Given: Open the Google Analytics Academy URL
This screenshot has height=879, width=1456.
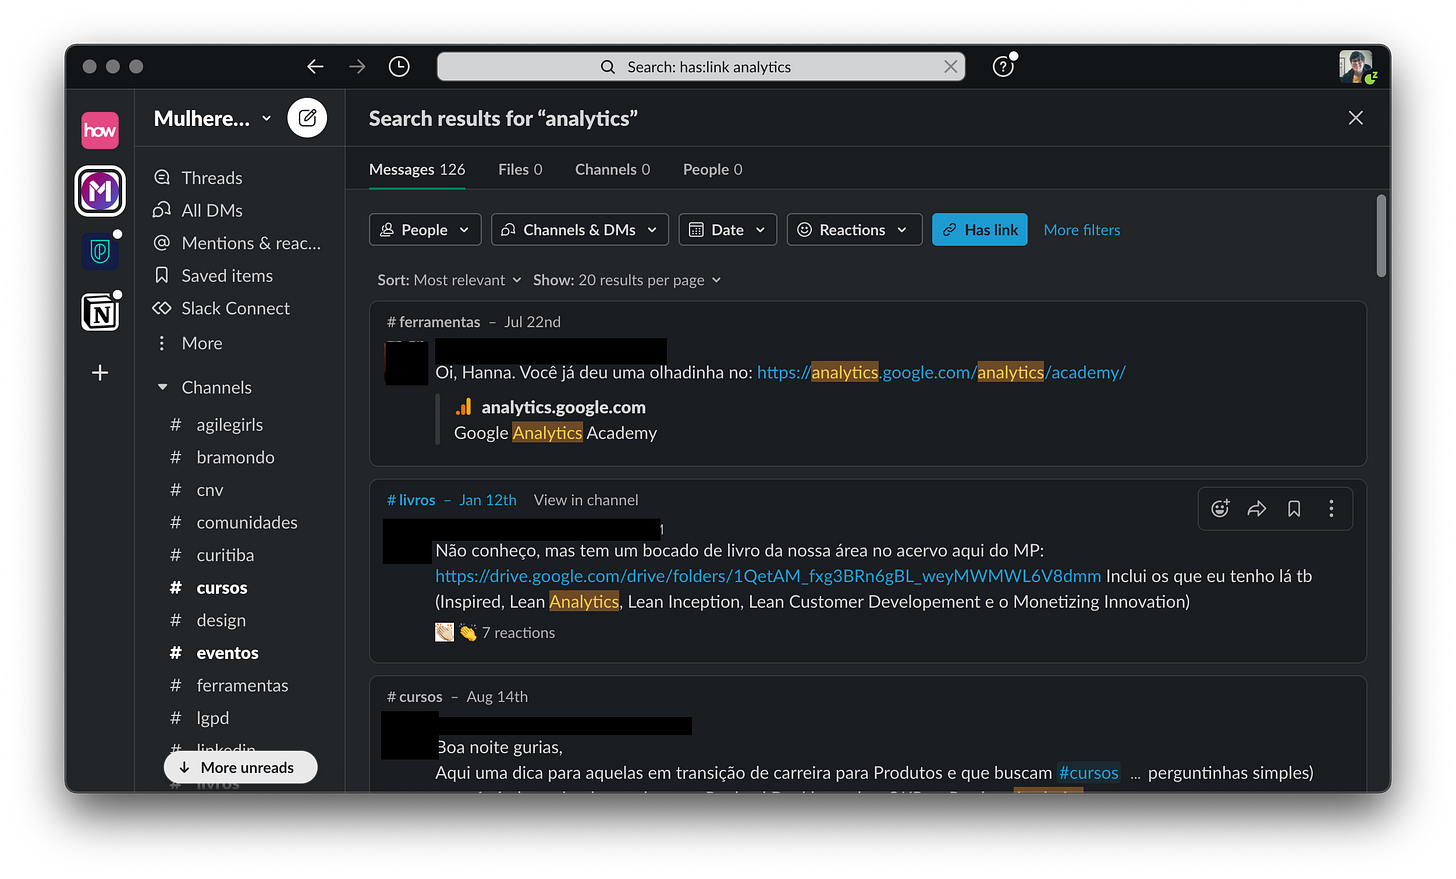Looking at the screenshot, I should click(x=941, y=372).
